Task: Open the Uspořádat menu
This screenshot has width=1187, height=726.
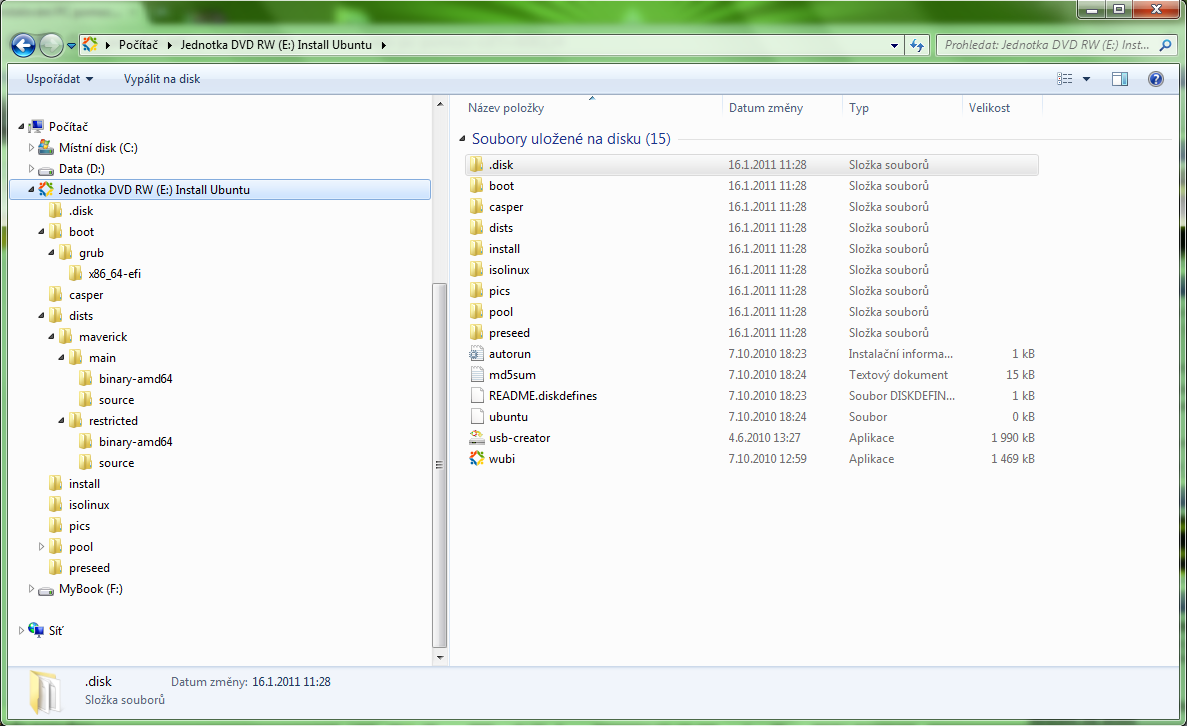Action: pyautogui.click(x=59, y=79)
